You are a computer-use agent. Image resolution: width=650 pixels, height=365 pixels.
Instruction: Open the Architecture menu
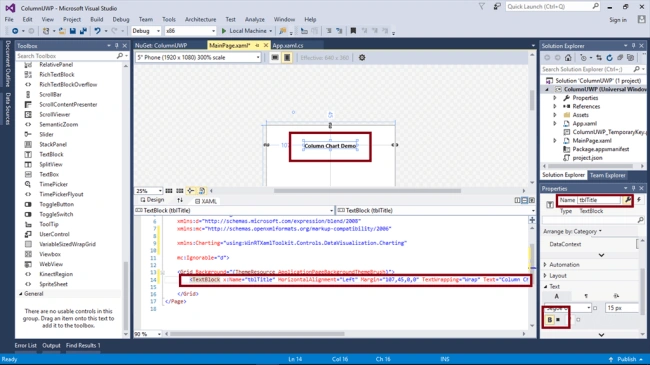[200, 19]
